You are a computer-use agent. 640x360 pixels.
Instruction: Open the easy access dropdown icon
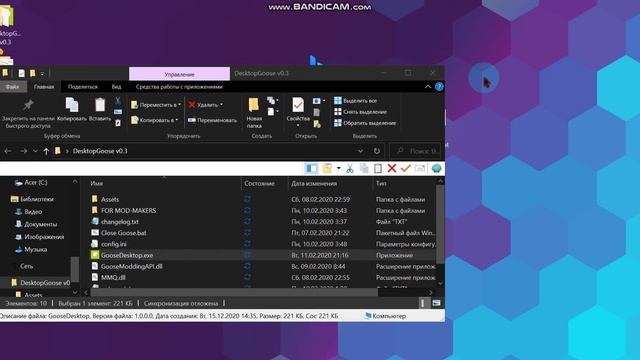point(272,111)
